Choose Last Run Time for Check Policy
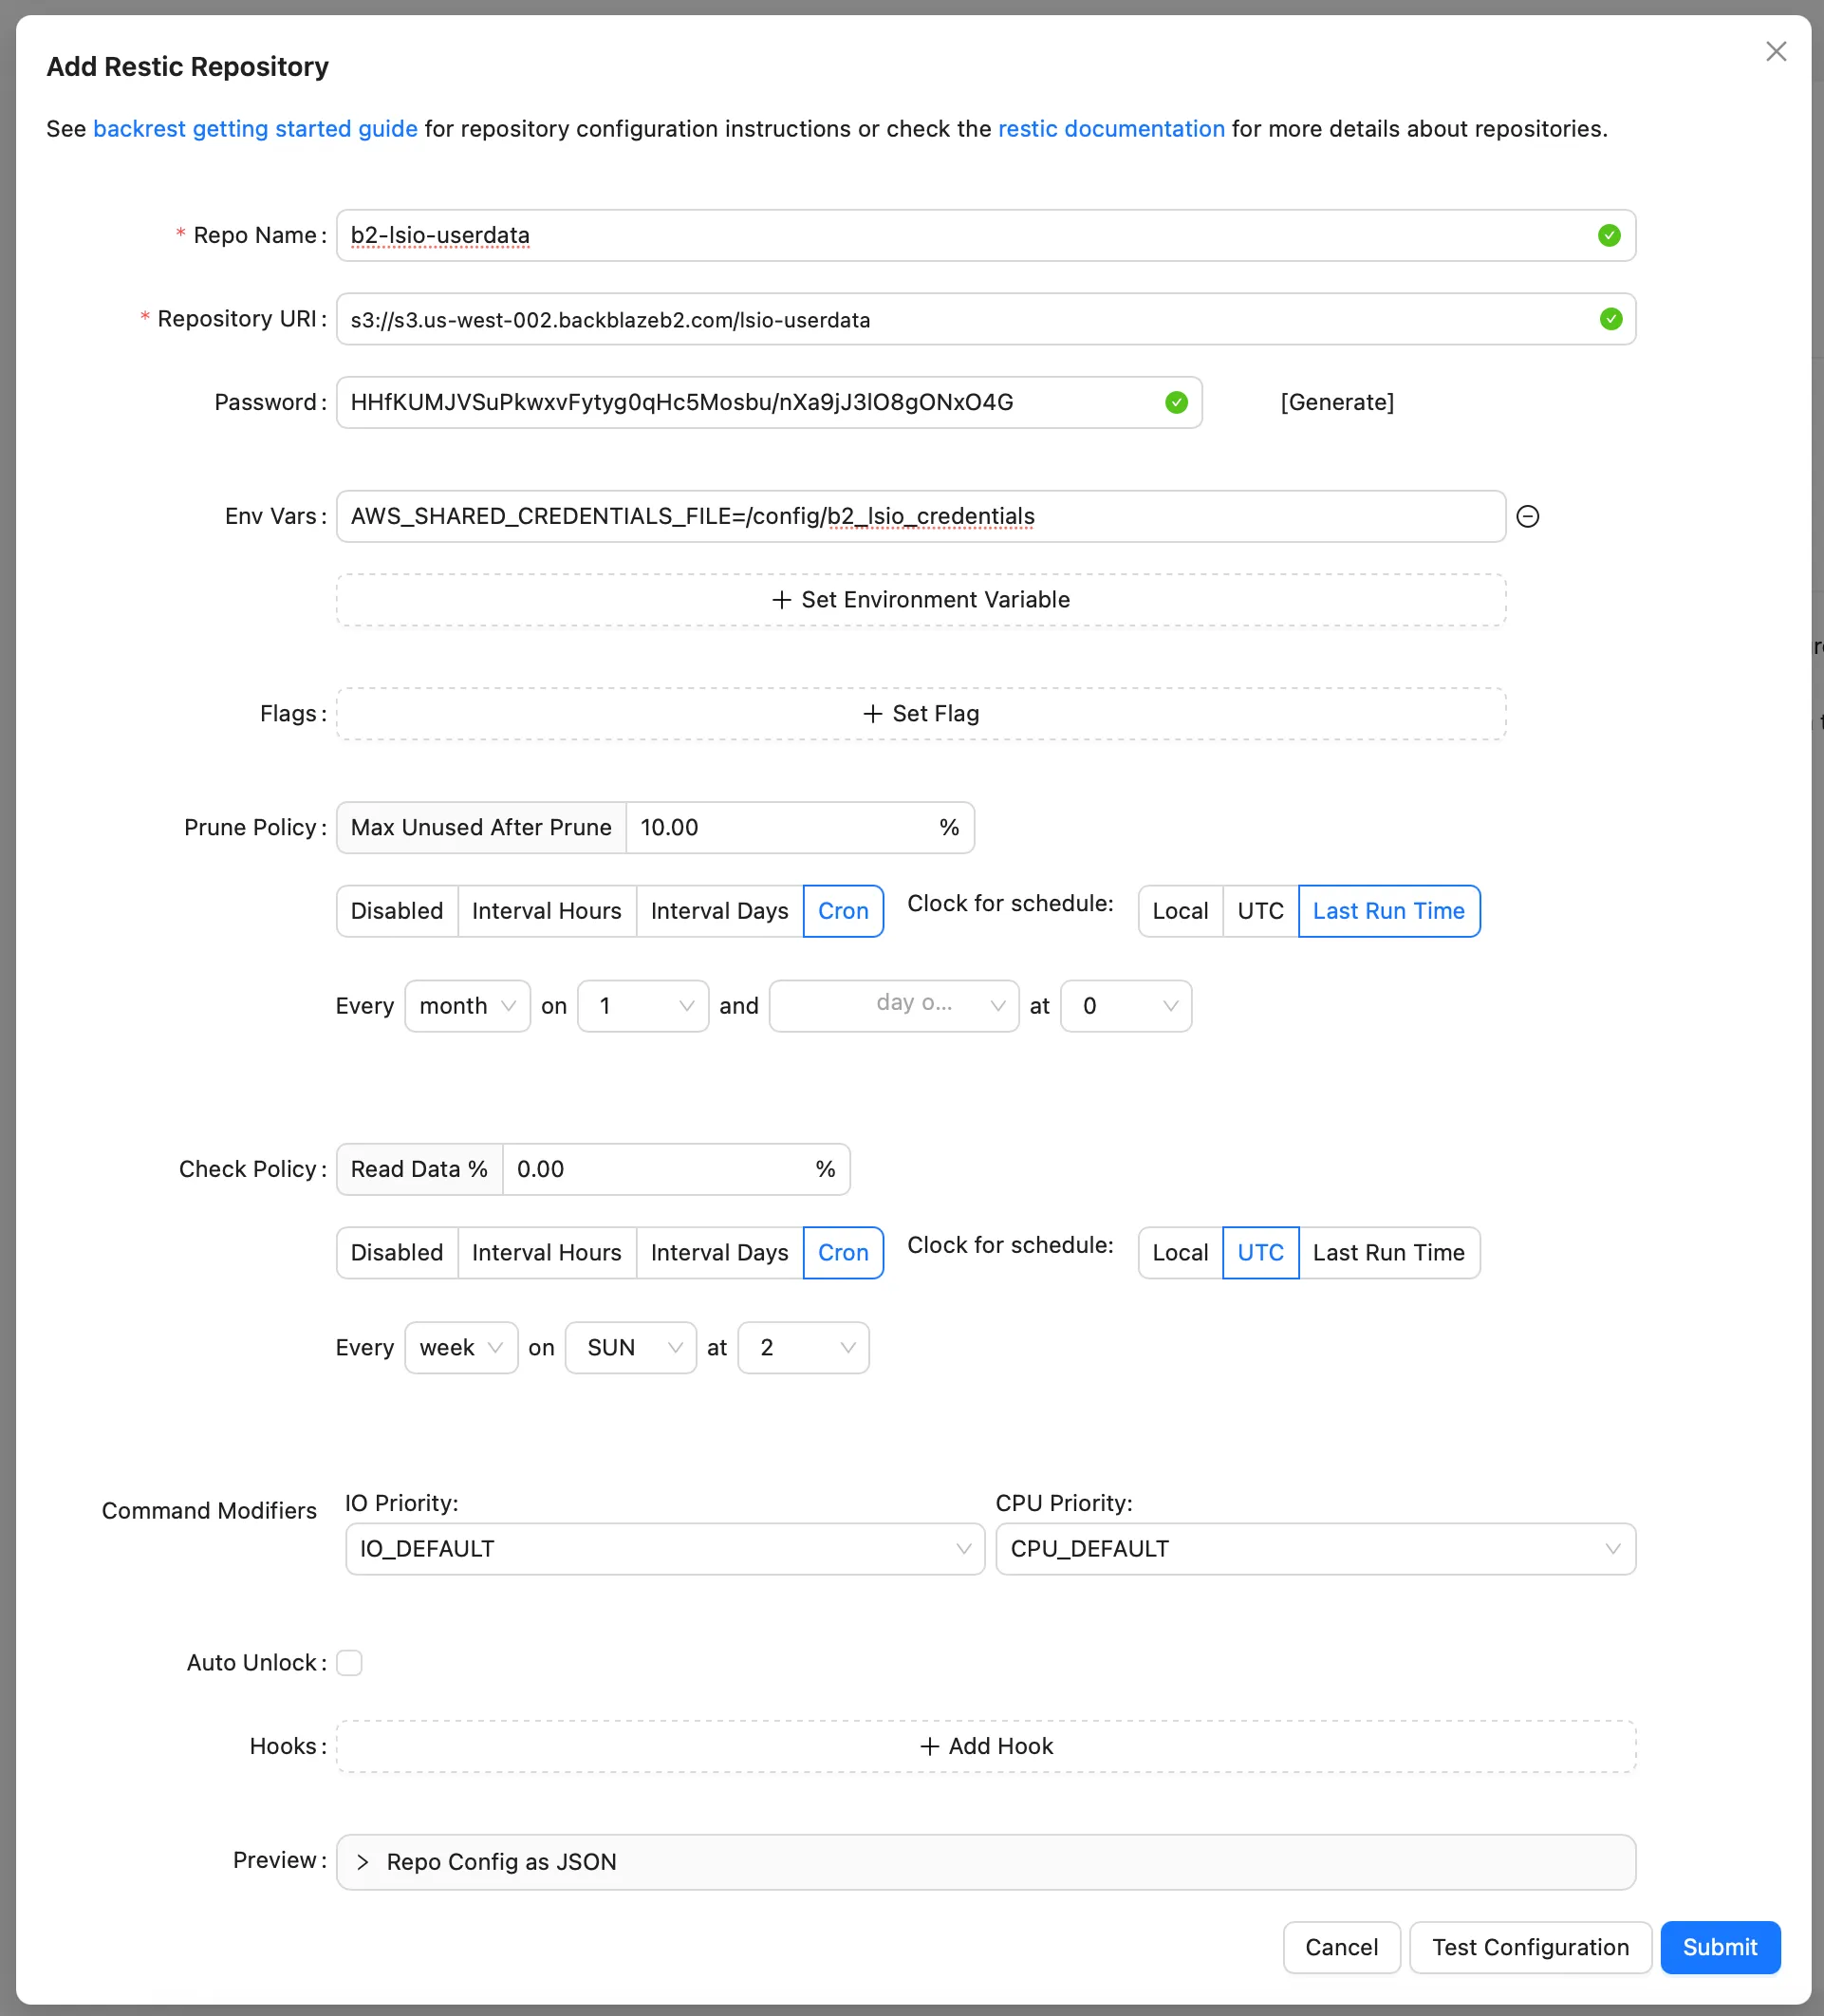 click(x=1389, y=1253)
